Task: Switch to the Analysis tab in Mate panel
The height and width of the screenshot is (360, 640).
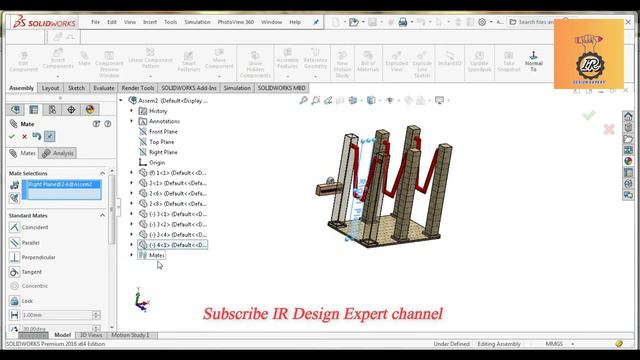Action: tap(58, 153)
